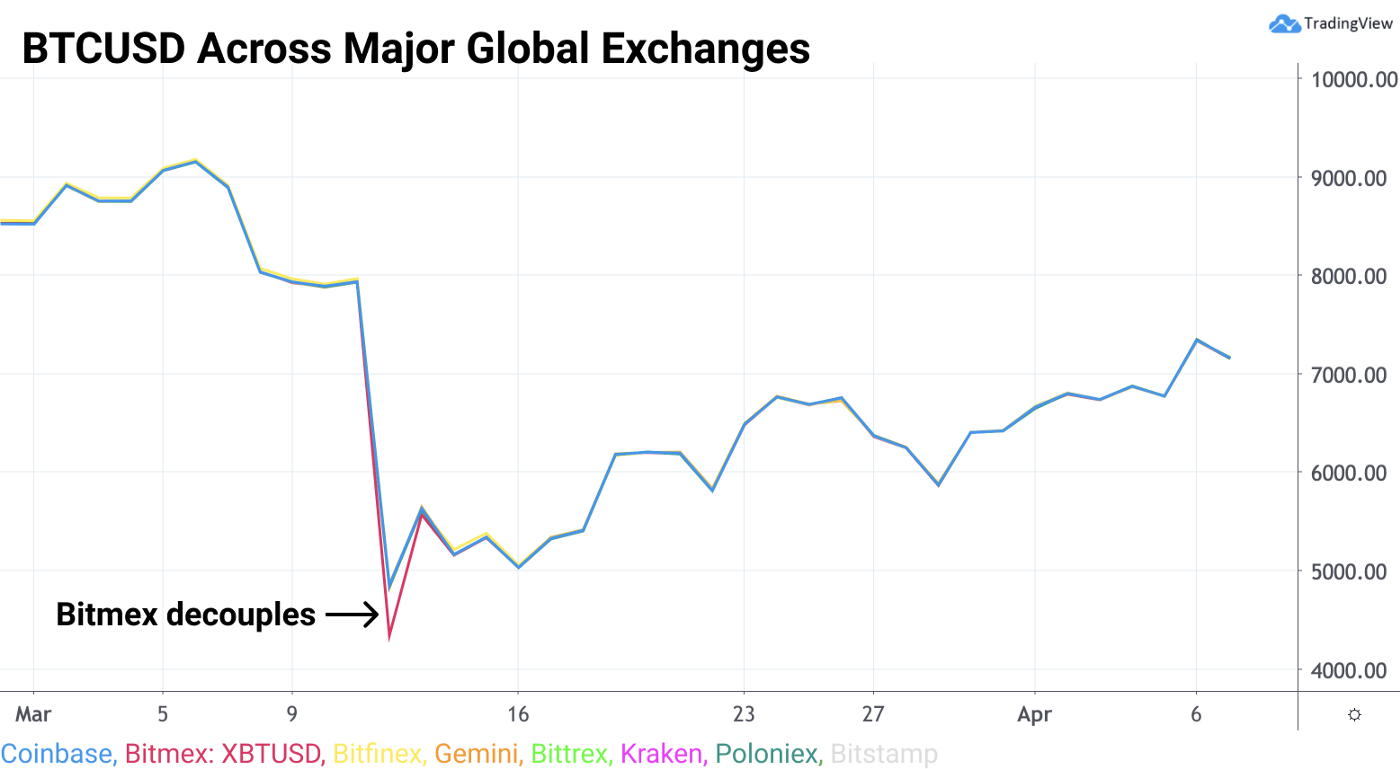Select Bitmex: XBTUSD legend label
The width and height of the screenshot is (1400, 769).
[224, 752]
